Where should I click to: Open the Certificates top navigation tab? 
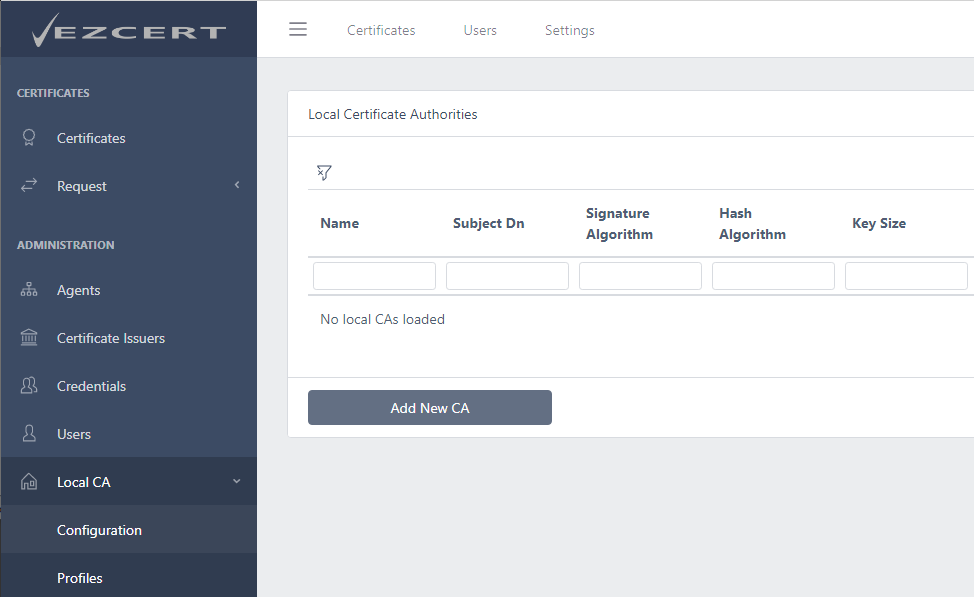(x=381, y=30)
